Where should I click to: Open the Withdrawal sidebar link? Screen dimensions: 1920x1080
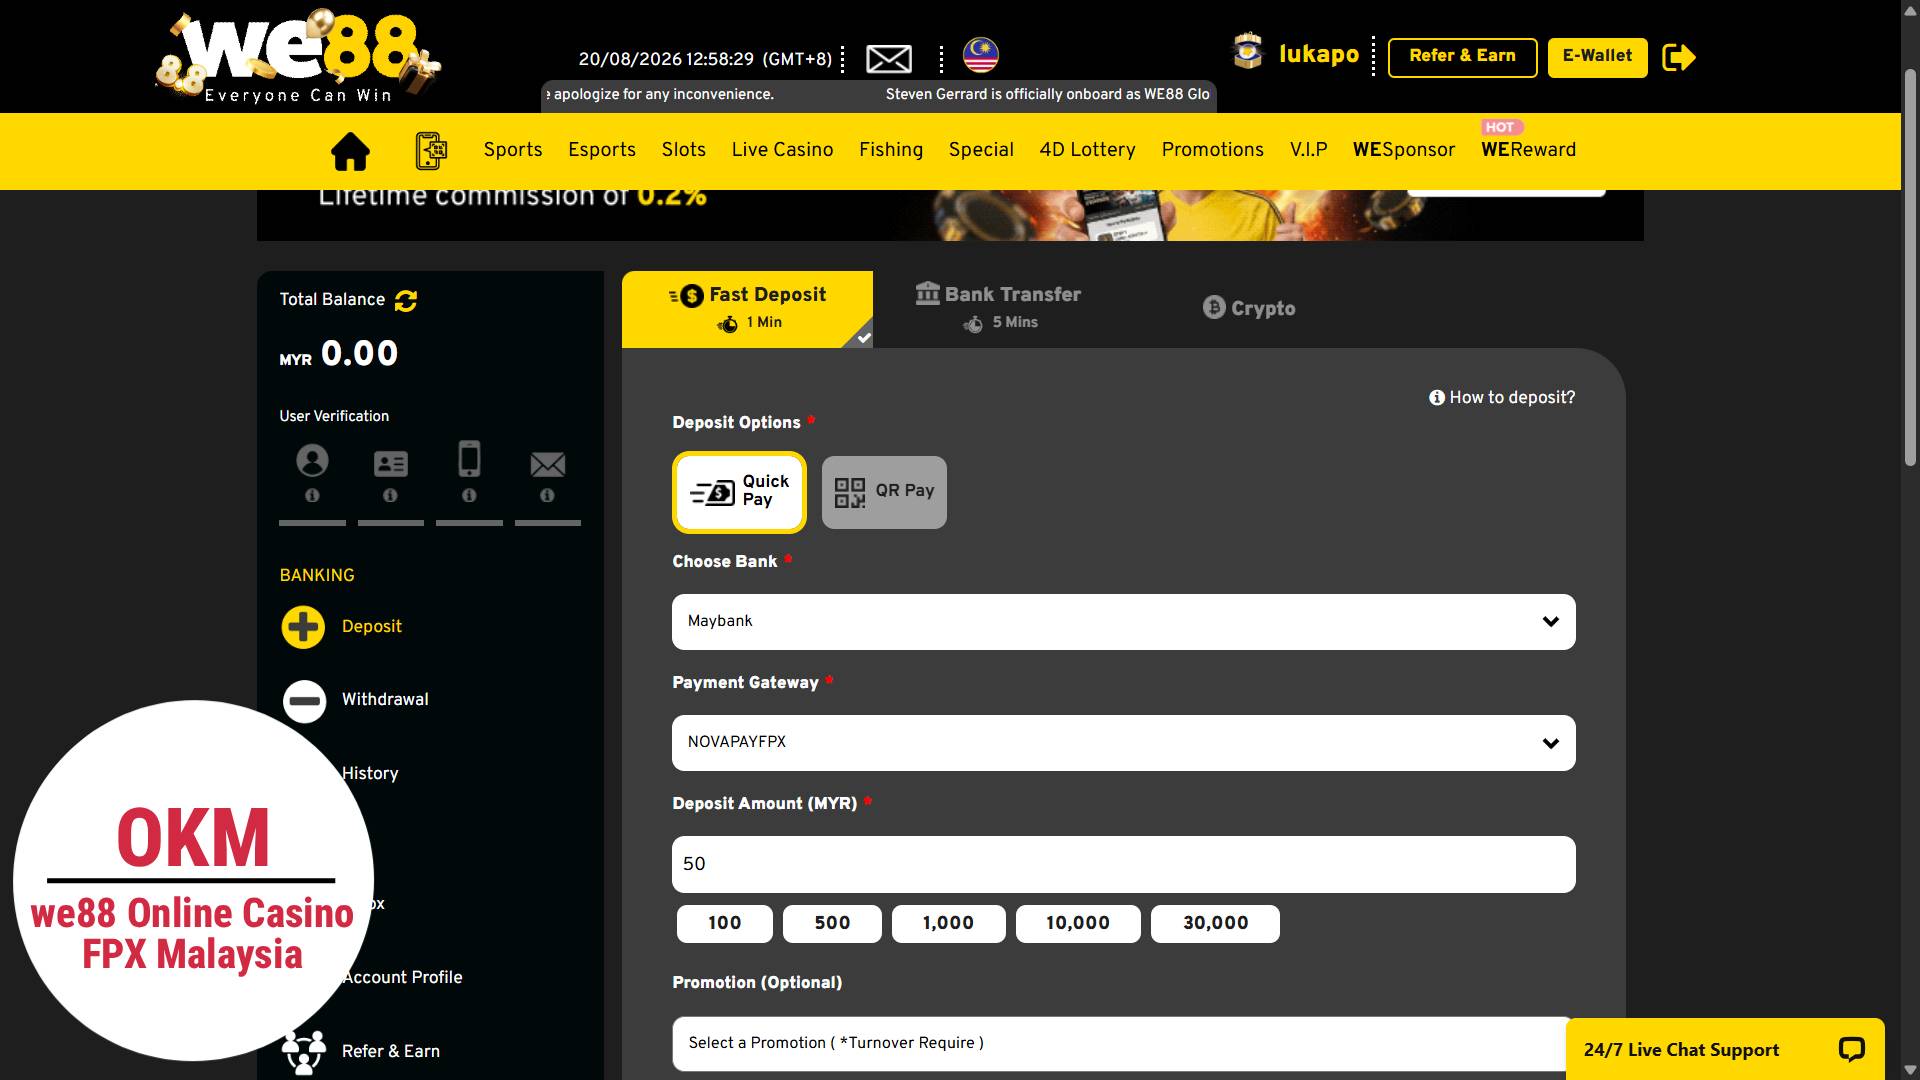click(385, 700)
